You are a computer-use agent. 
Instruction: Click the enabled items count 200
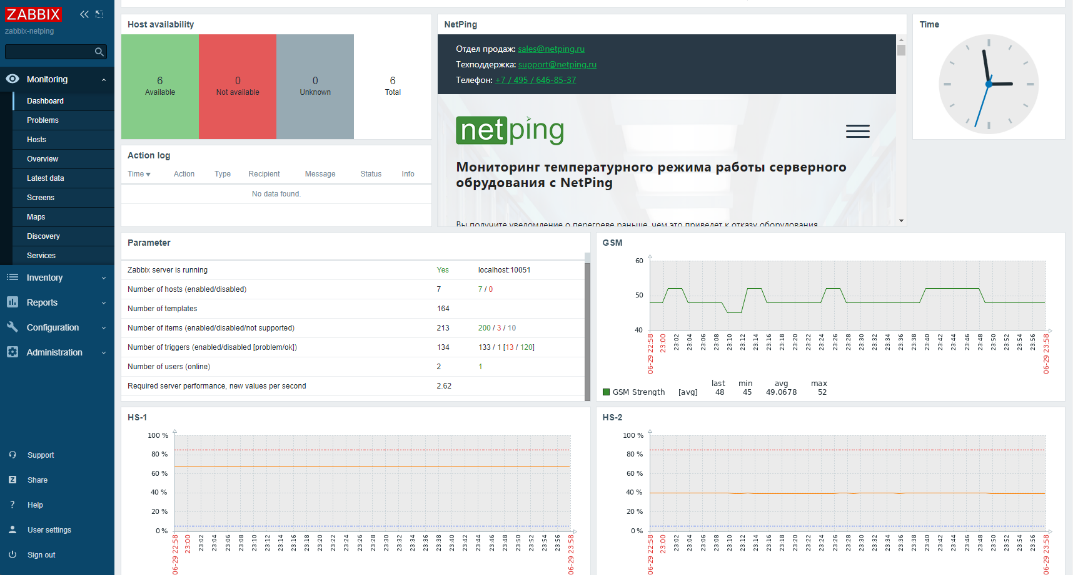pyautogui.click(x=484, y=329)
